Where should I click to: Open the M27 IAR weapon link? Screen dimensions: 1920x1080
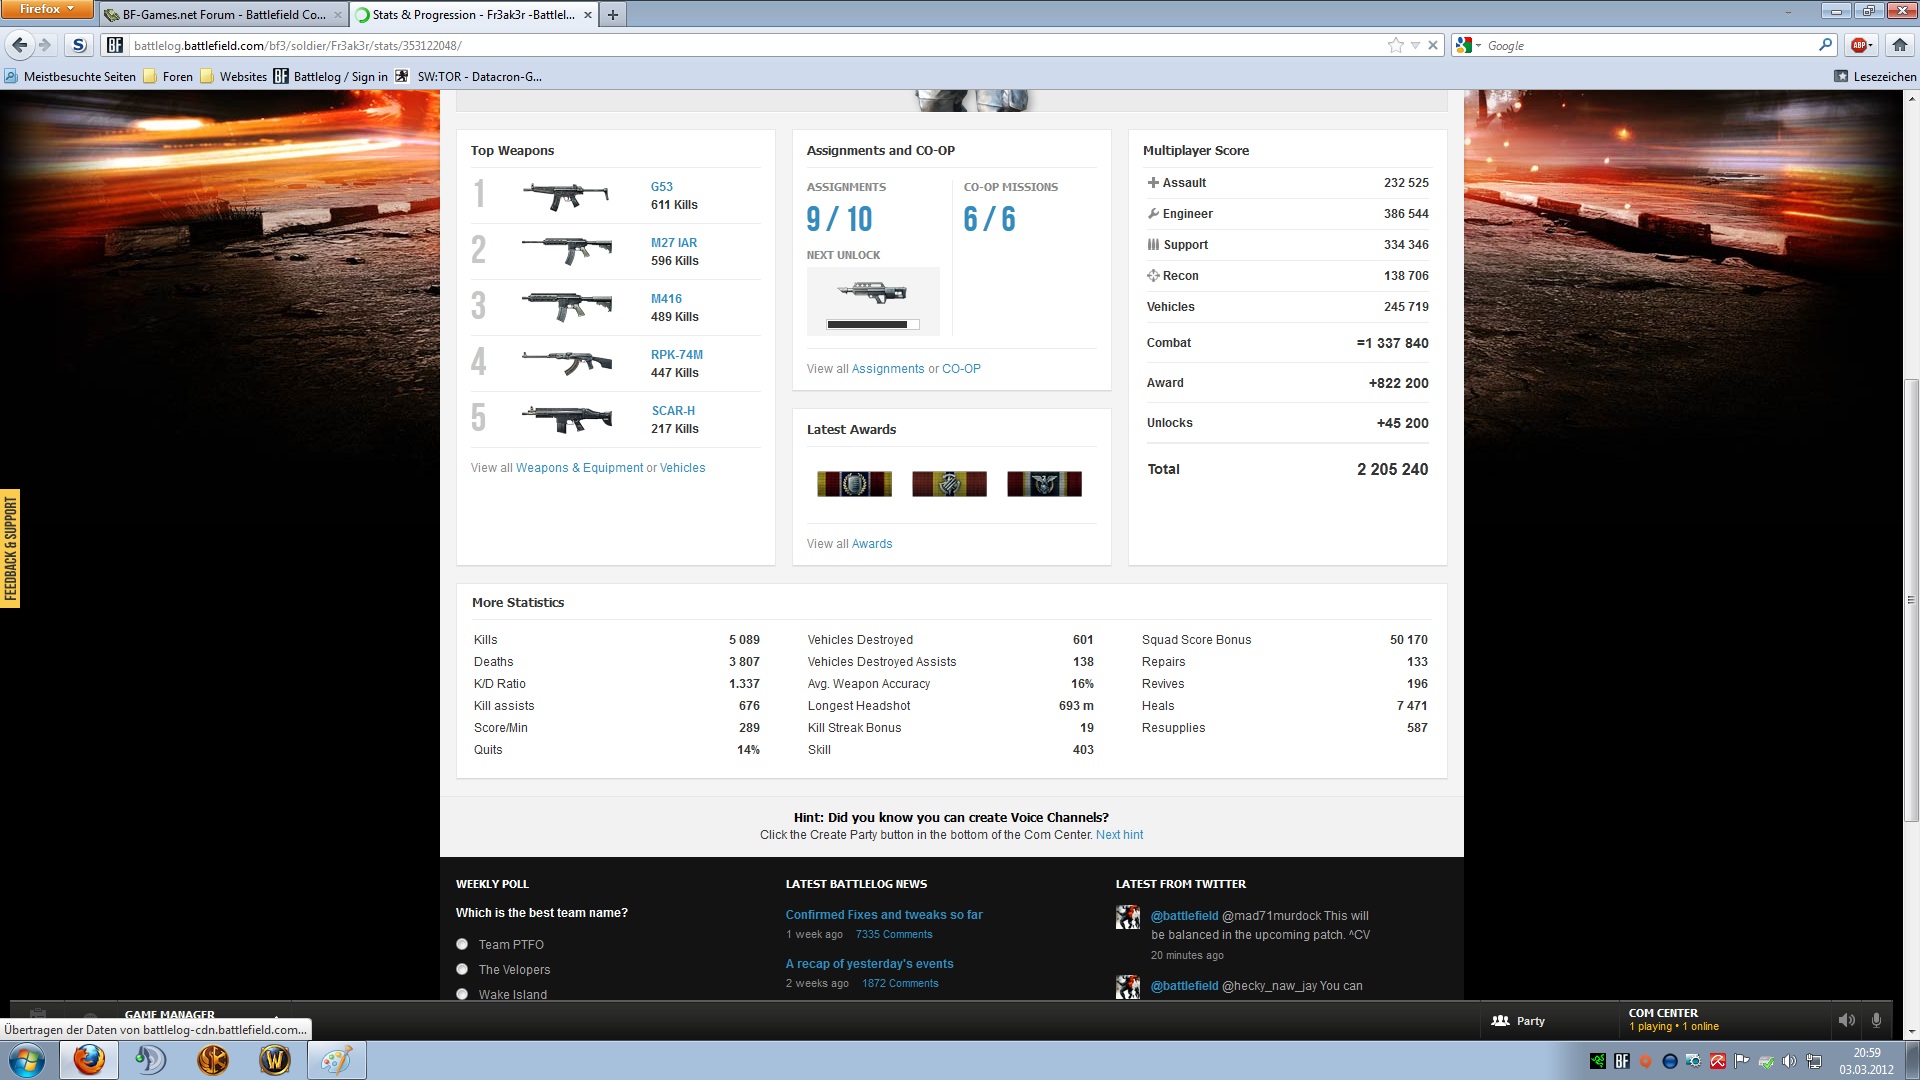click(674, 243)
